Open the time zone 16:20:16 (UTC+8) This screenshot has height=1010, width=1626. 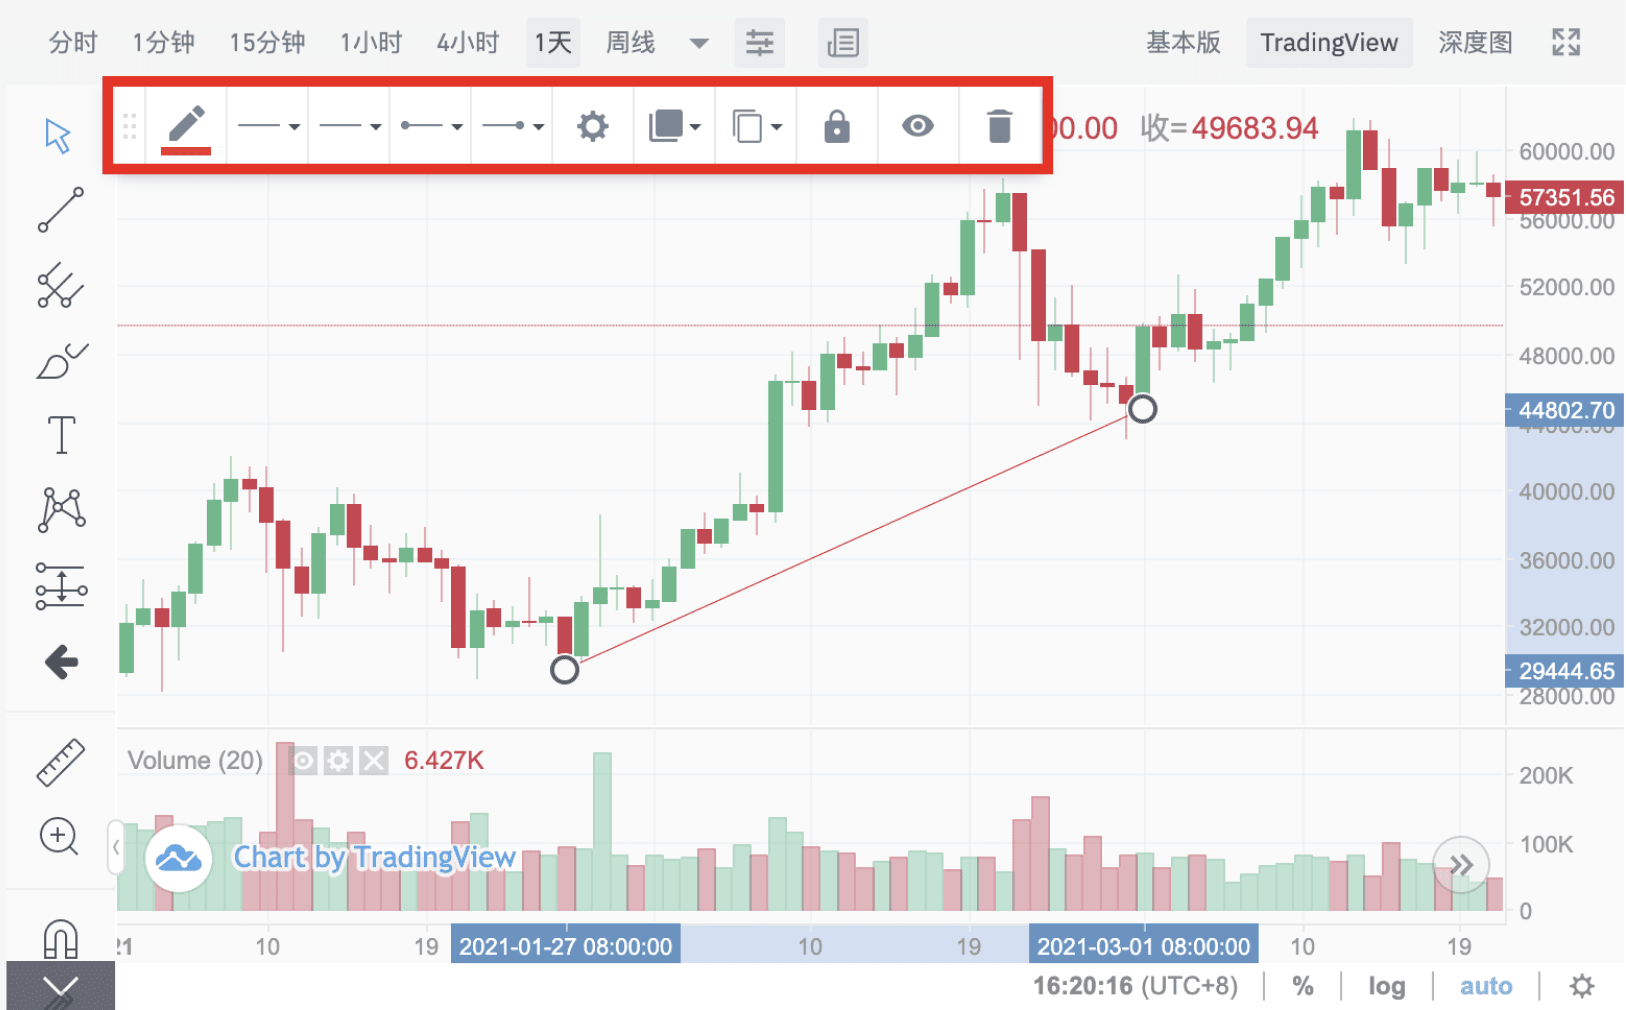1135,987
